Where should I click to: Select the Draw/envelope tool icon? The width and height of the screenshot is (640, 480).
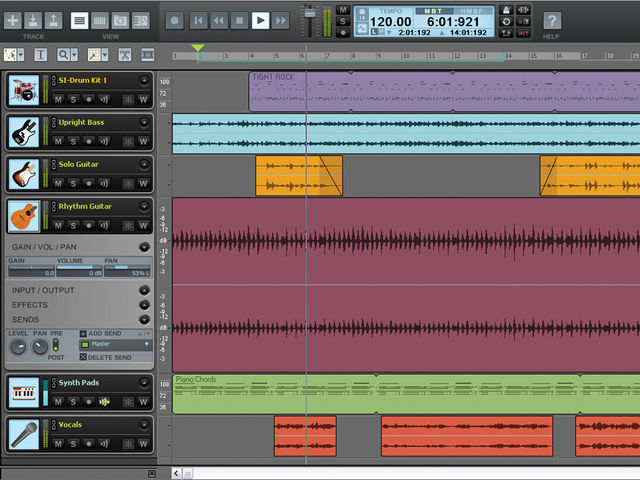pos(94,54)
